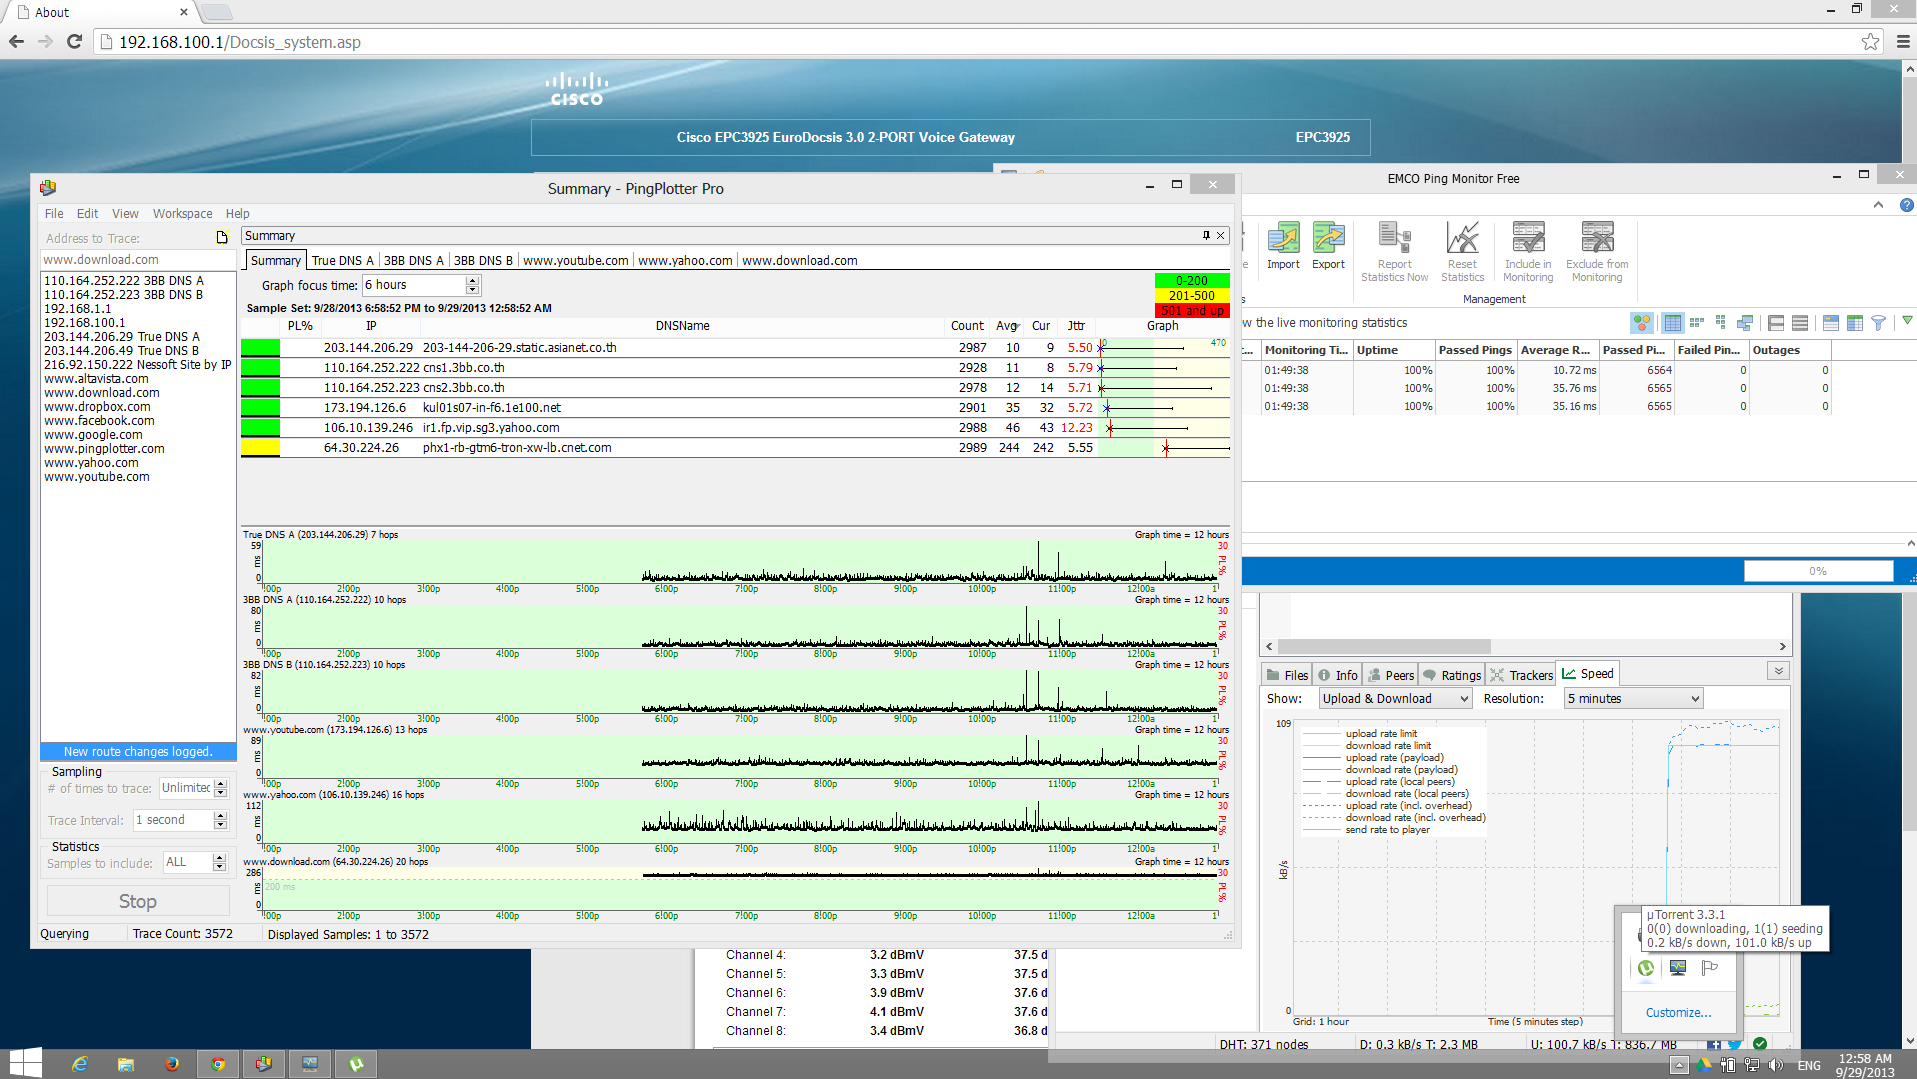Reload the page with the browser refresh icon

click(74, 42)
